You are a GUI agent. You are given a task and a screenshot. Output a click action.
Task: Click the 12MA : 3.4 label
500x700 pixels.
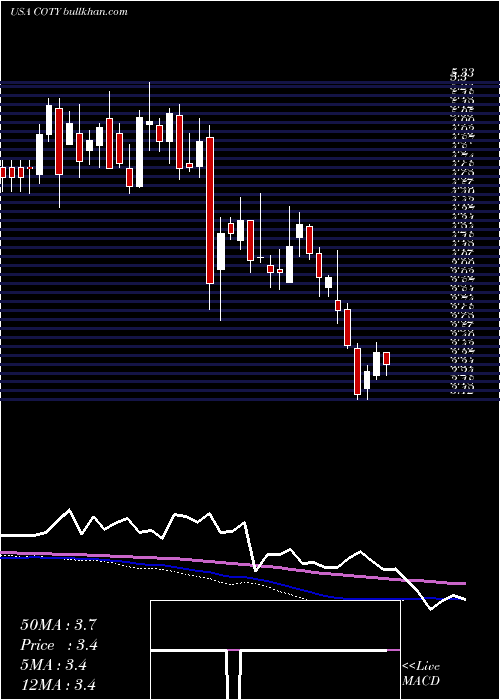58,684
